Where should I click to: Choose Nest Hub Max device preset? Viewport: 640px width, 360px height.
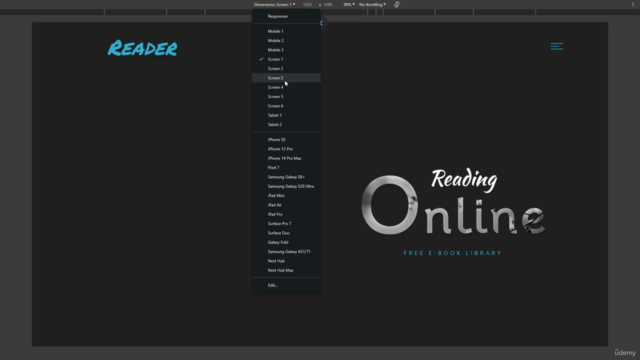[286, 270]
